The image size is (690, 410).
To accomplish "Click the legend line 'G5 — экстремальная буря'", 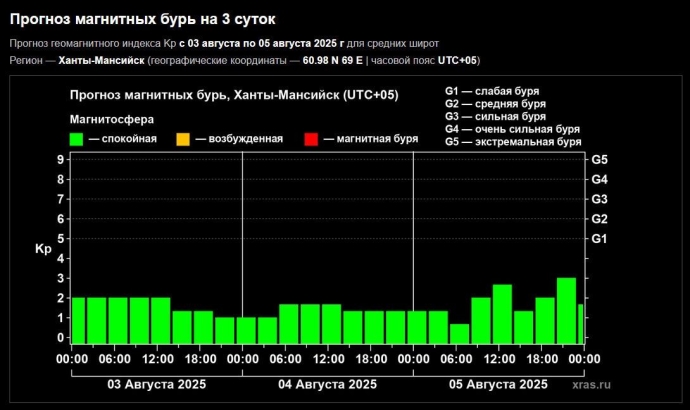I will tap(513, 142).
